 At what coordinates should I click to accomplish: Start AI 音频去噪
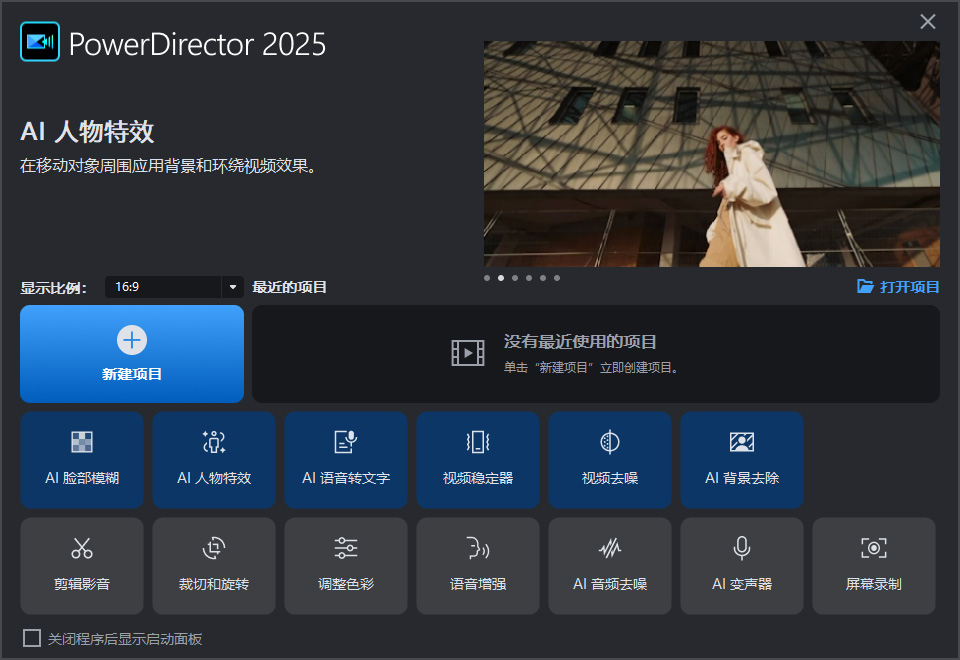point(610,566)
